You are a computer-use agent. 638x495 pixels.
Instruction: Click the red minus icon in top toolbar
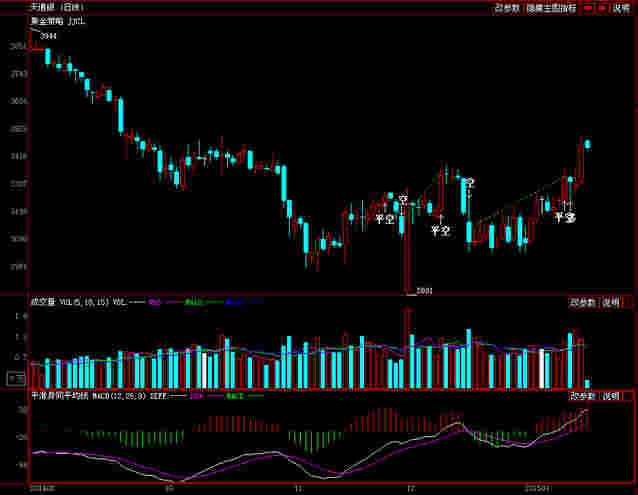(587, 7)
